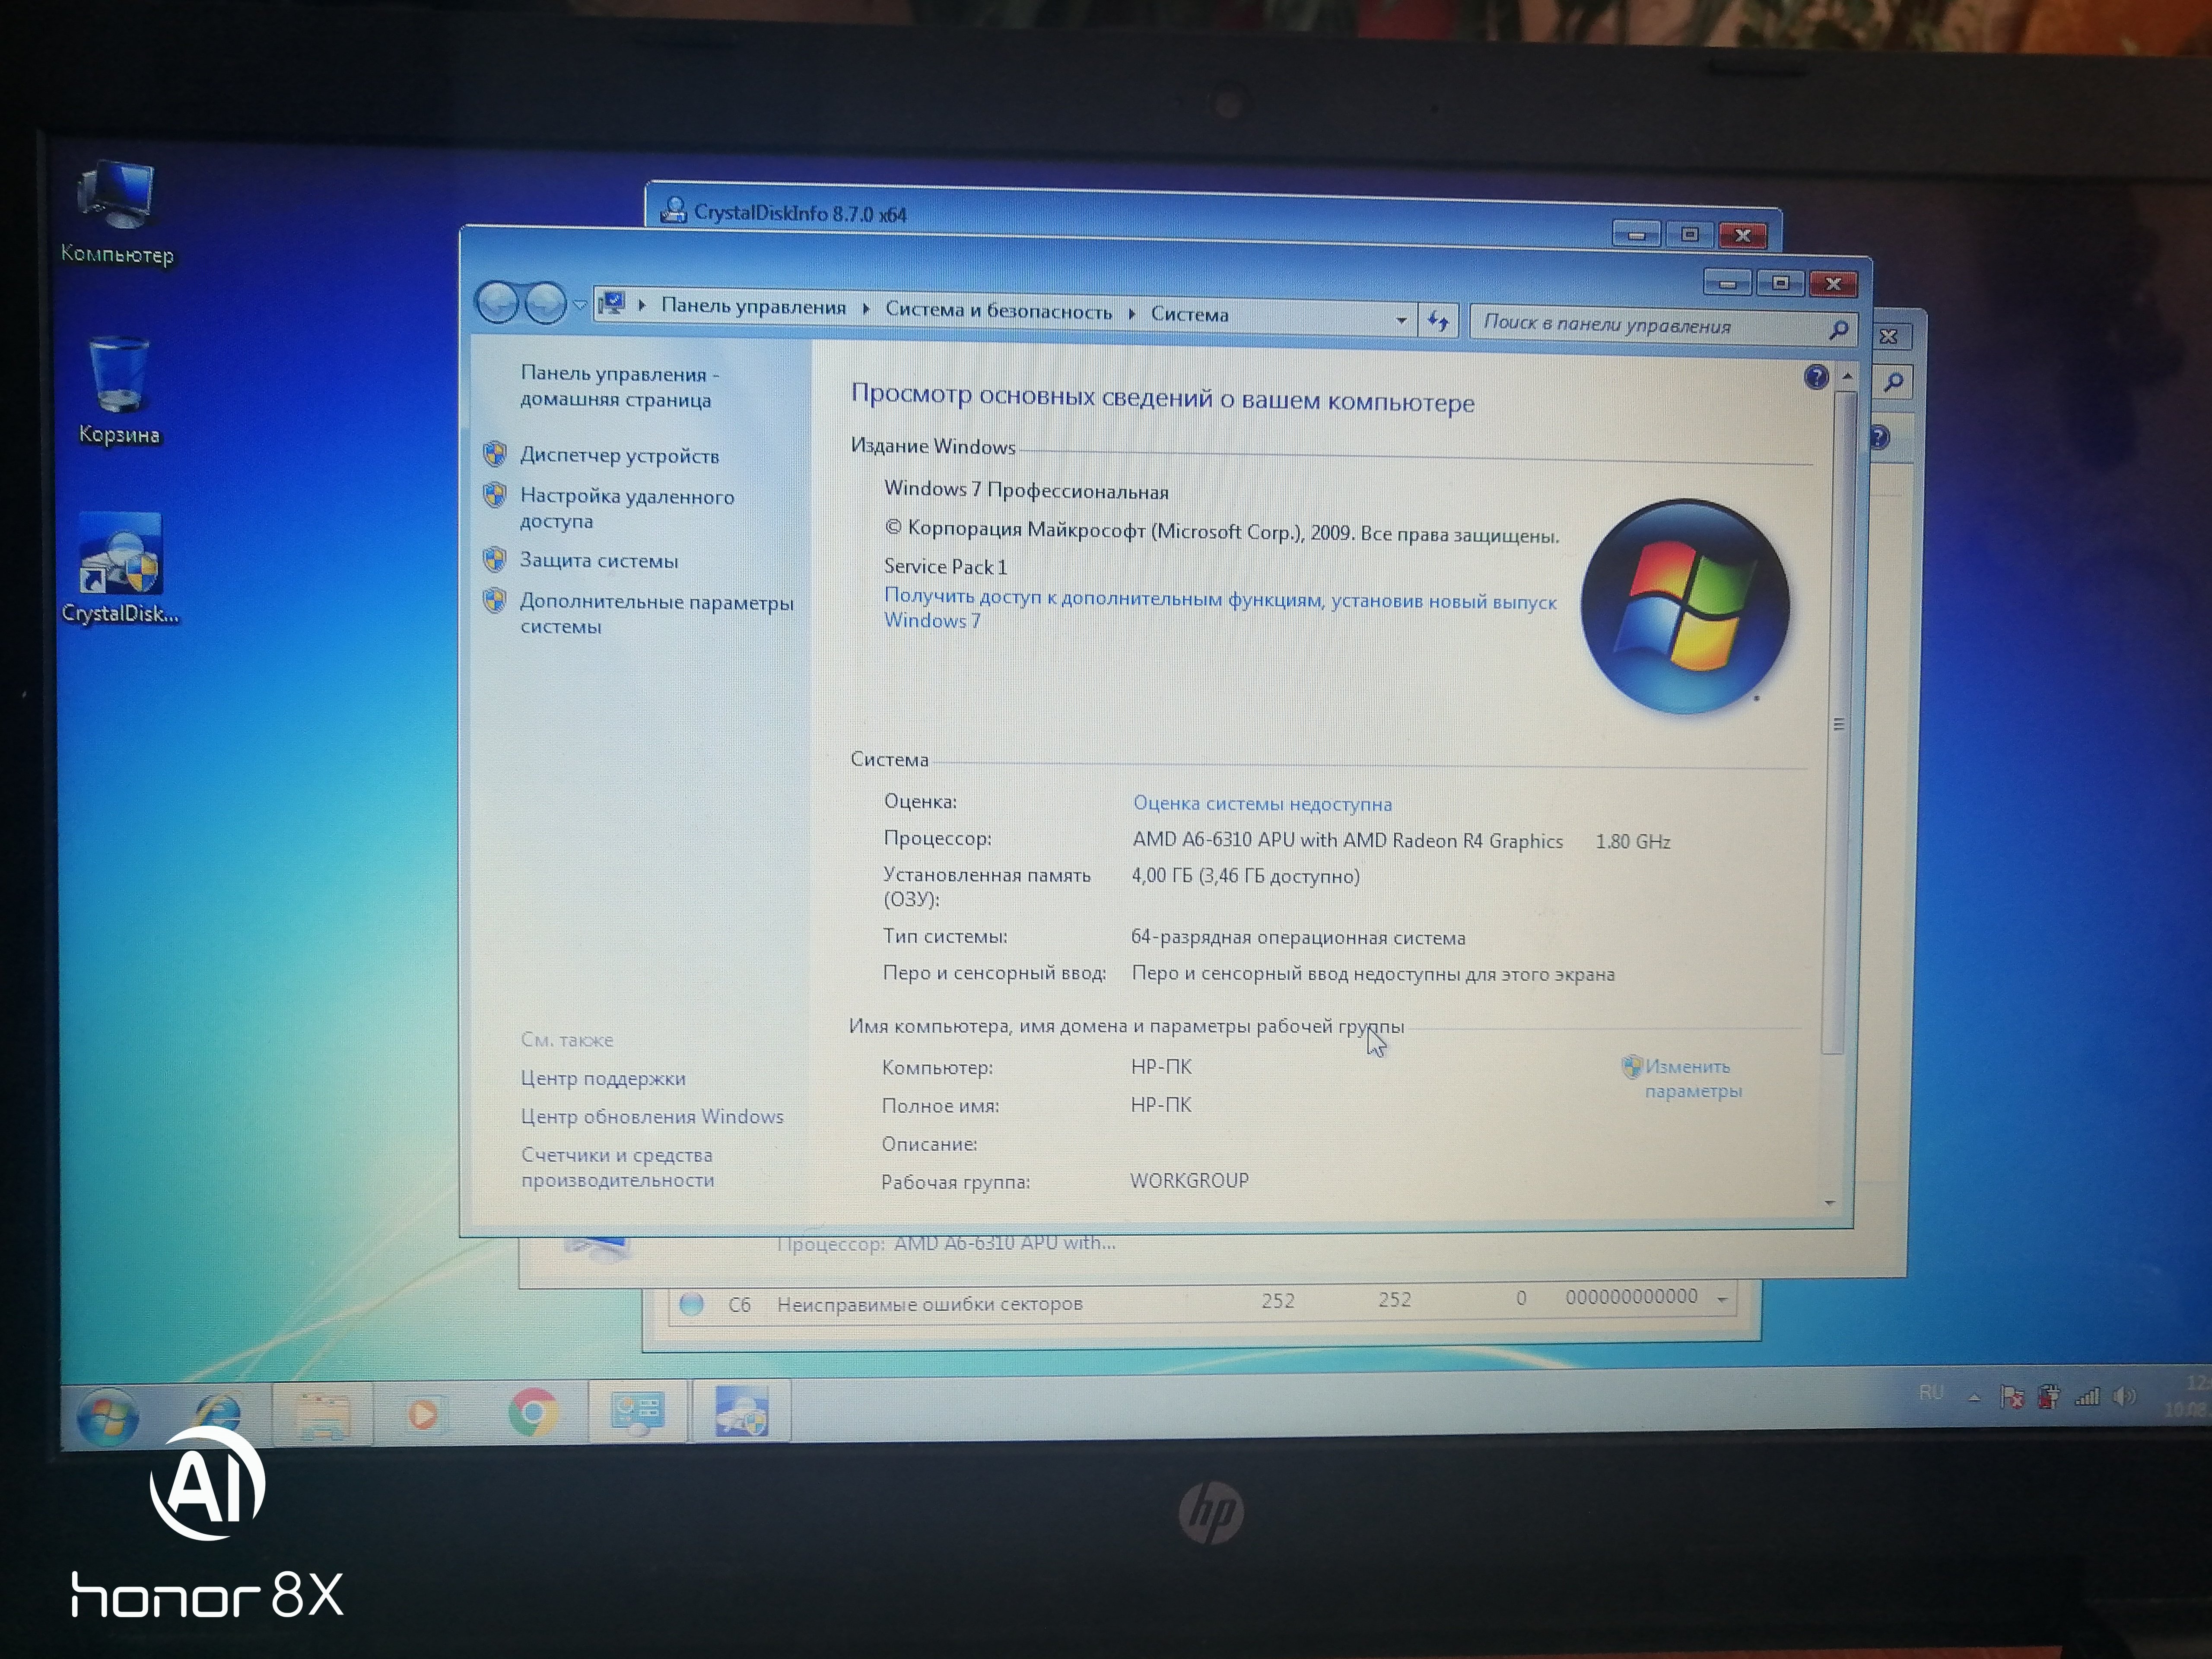
Task: Expand chevron after Панель управления breadcrumb
Action: pyautogui.click(x=866, y=309)
